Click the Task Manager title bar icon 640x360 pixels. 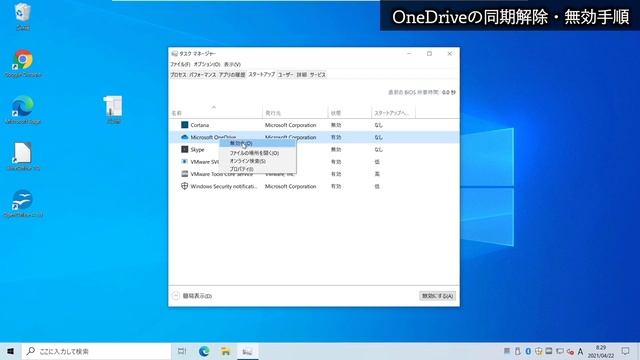[x=175, y=53]
